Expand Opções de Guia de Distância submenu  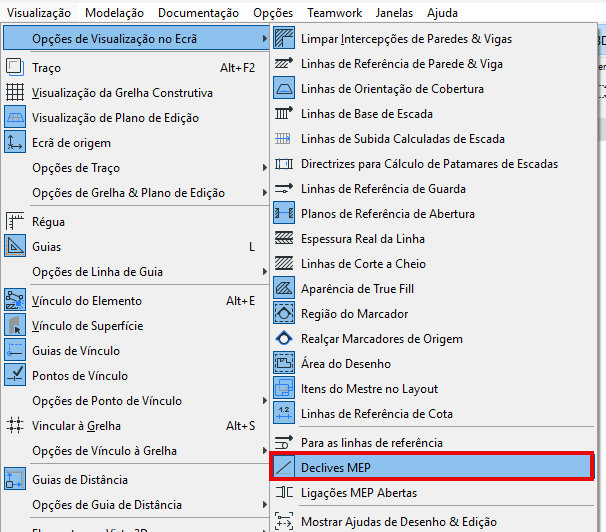click(135, 505)
